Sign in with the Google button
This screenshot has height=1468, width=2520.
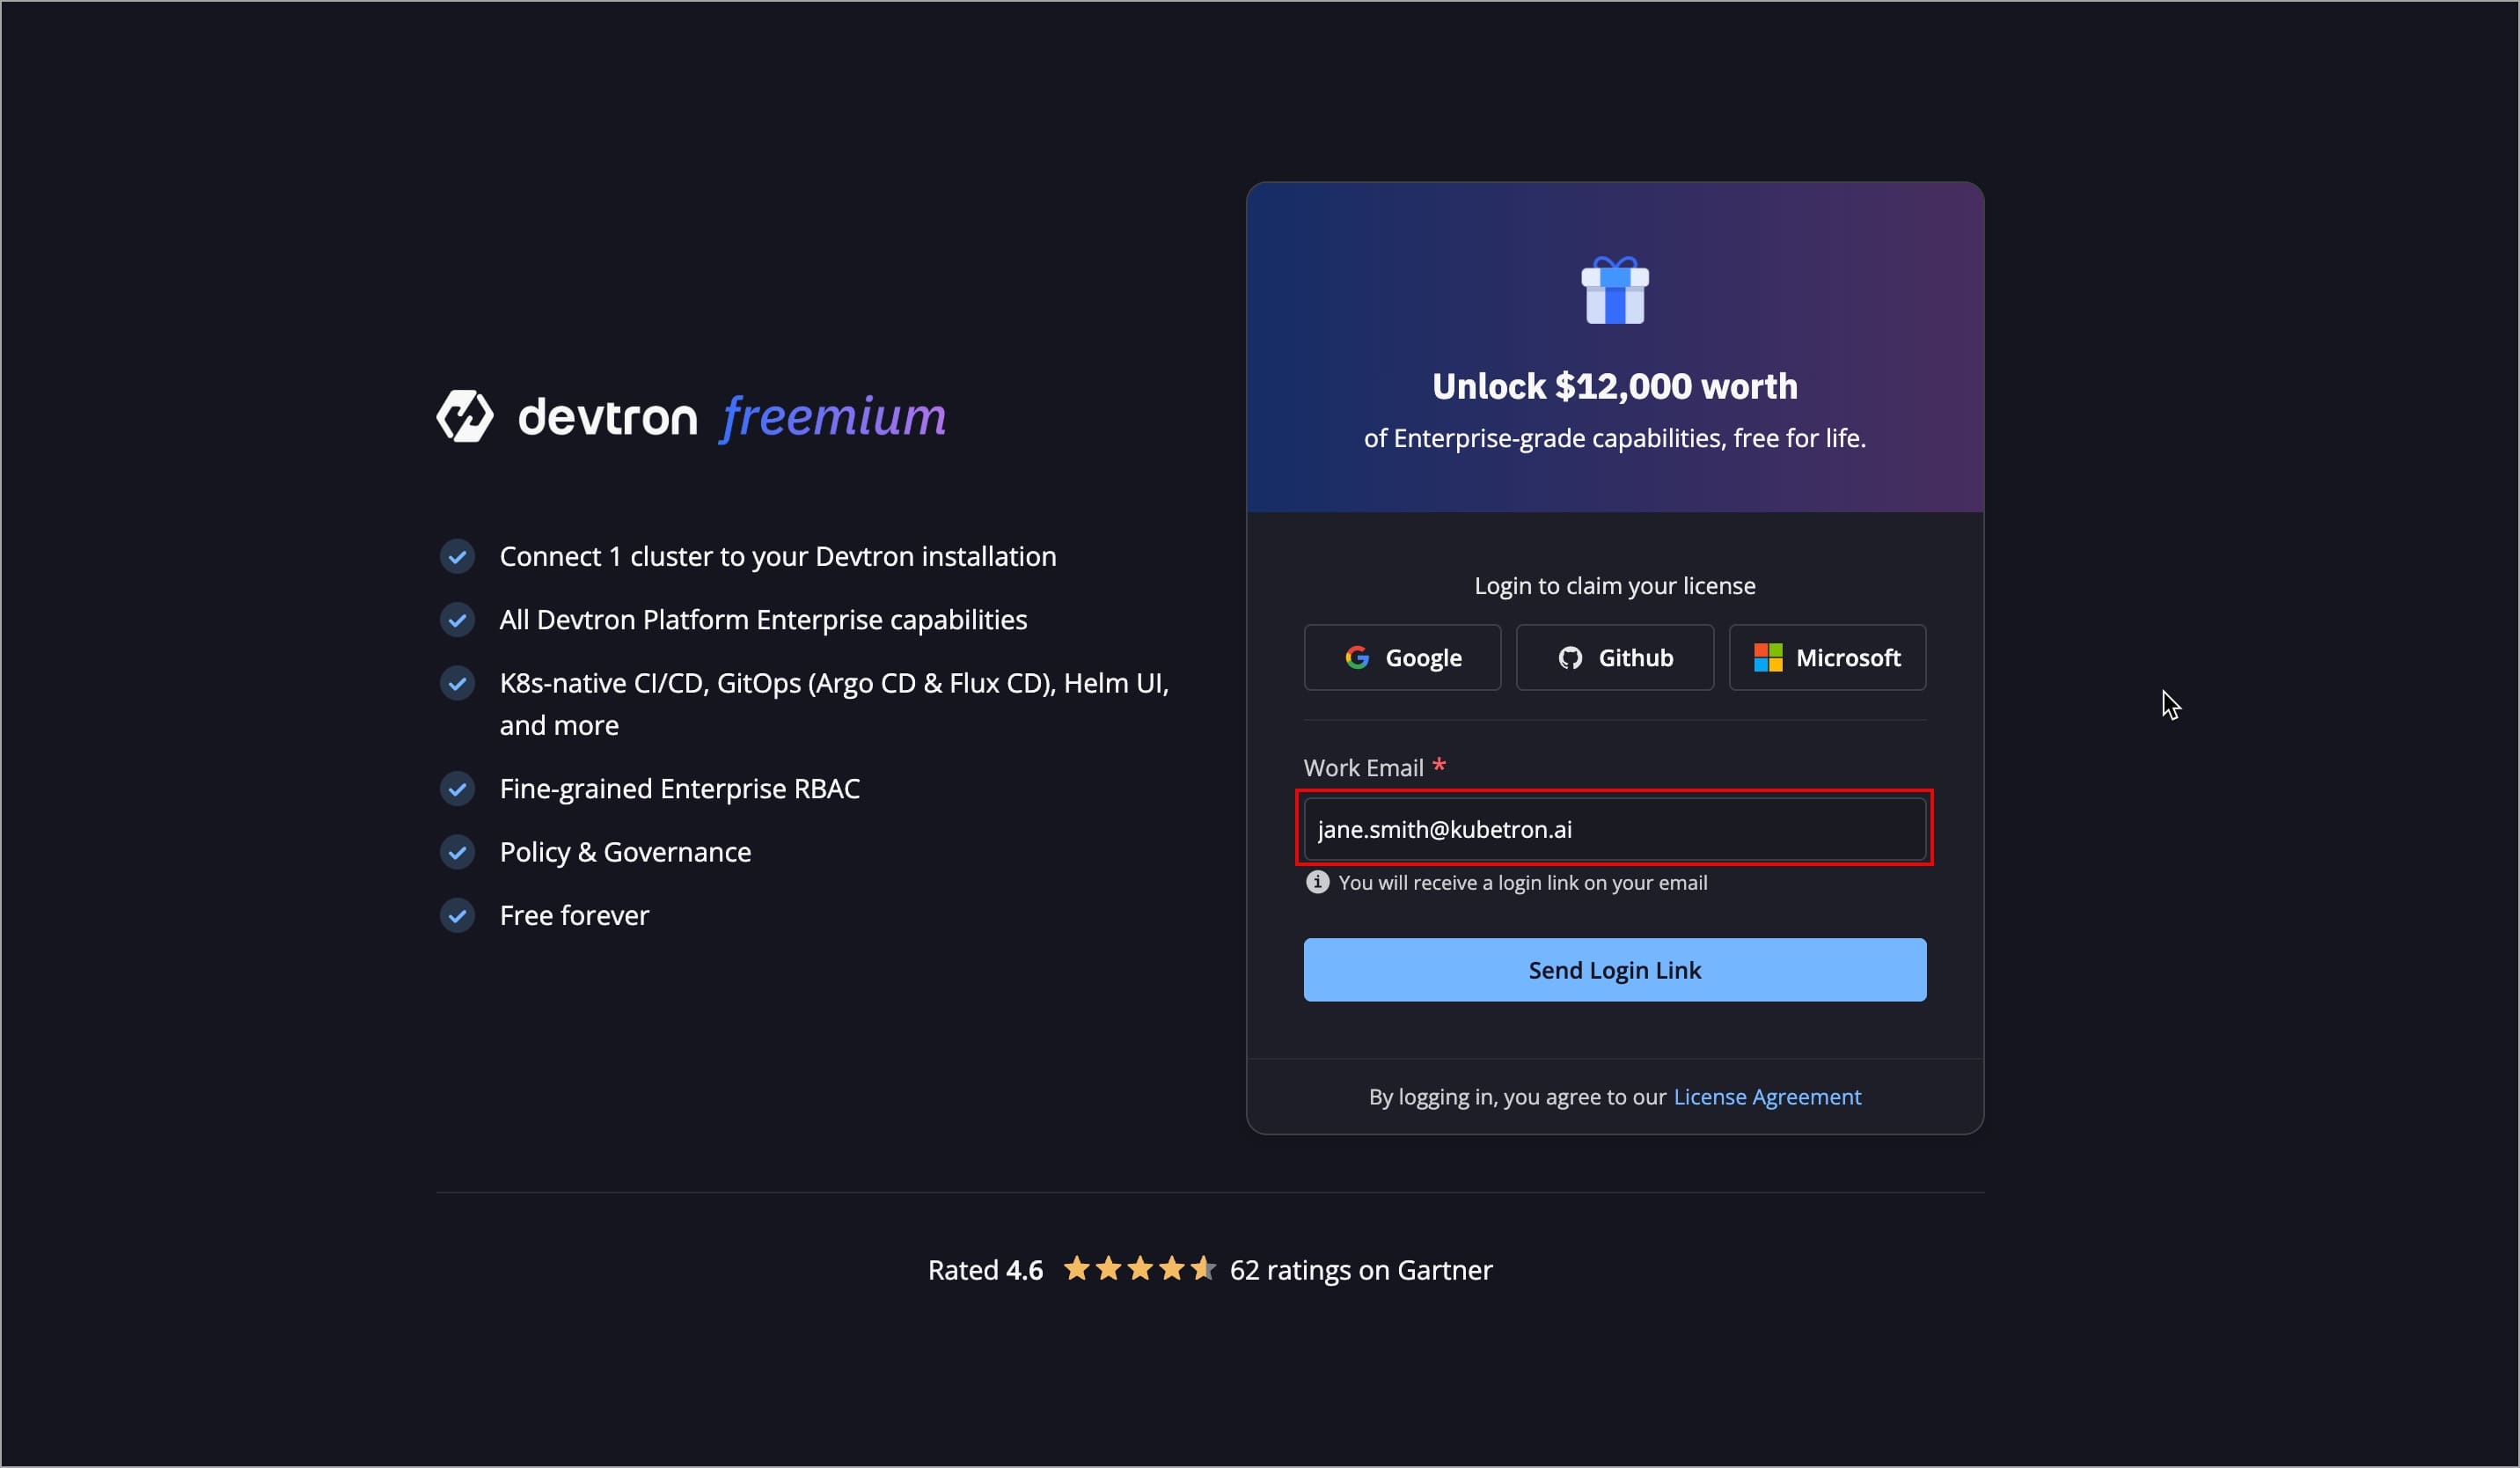coord(1402,657)
